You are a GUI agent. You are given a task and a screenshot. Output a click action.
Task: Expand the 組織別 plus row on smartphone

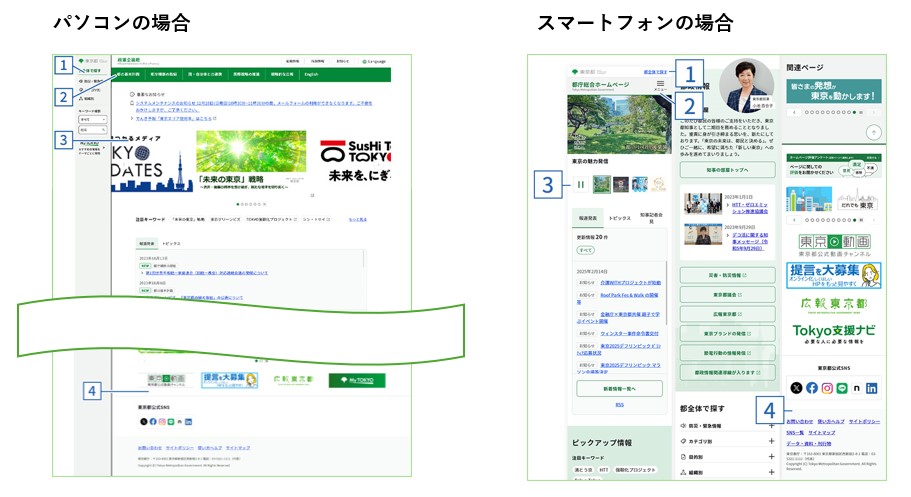click(x=727, y=473)
